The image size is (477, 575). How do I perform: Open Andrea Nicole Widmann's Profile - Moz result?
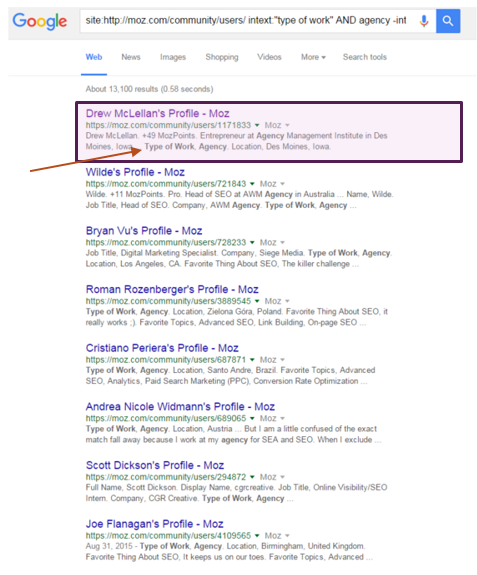click(x=180, y=407)
